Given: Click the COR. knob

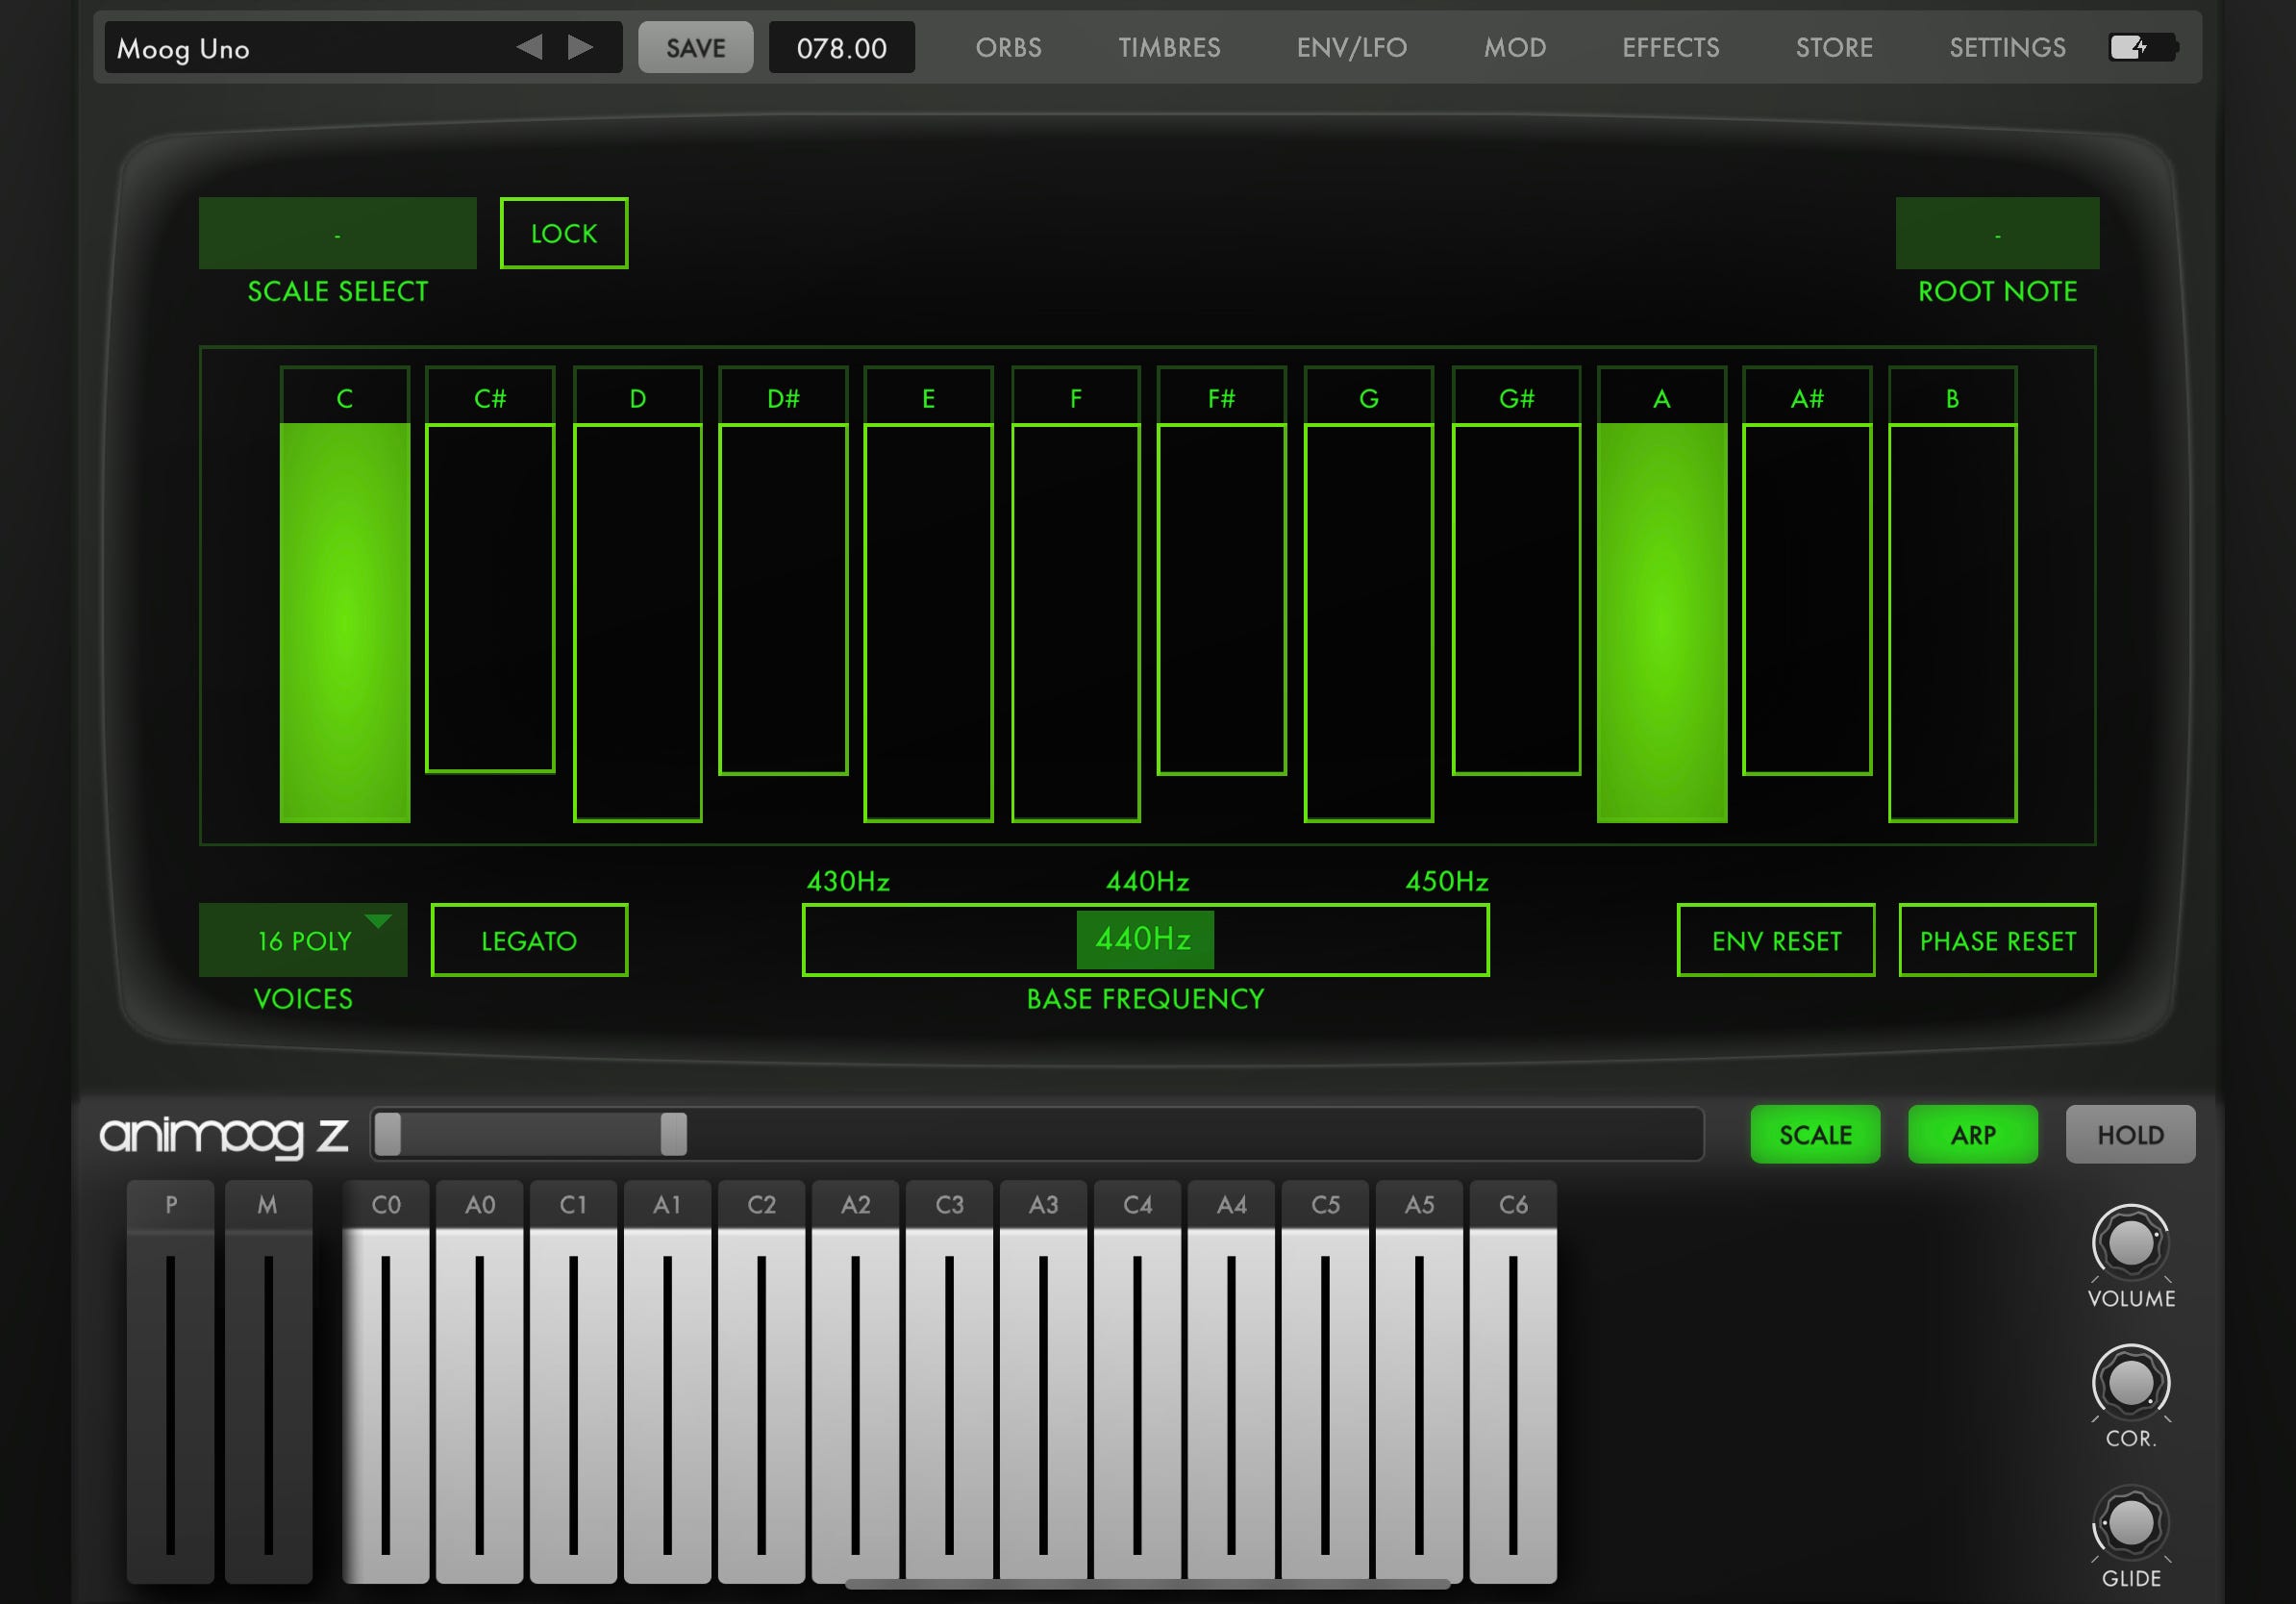Looking at the screenshot, I should pyautogui.click(x=2131, y=1383).
